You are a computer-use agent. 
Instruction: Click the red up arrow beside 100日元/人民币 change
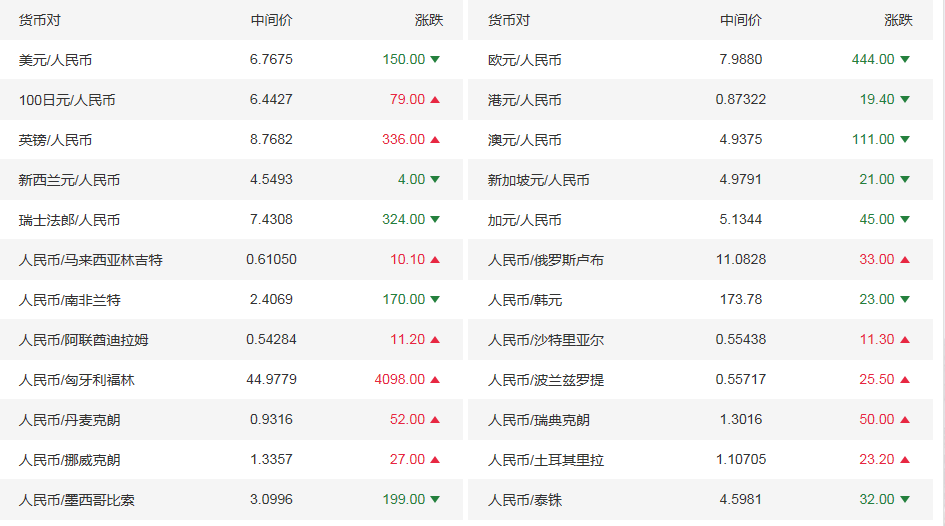435,100
